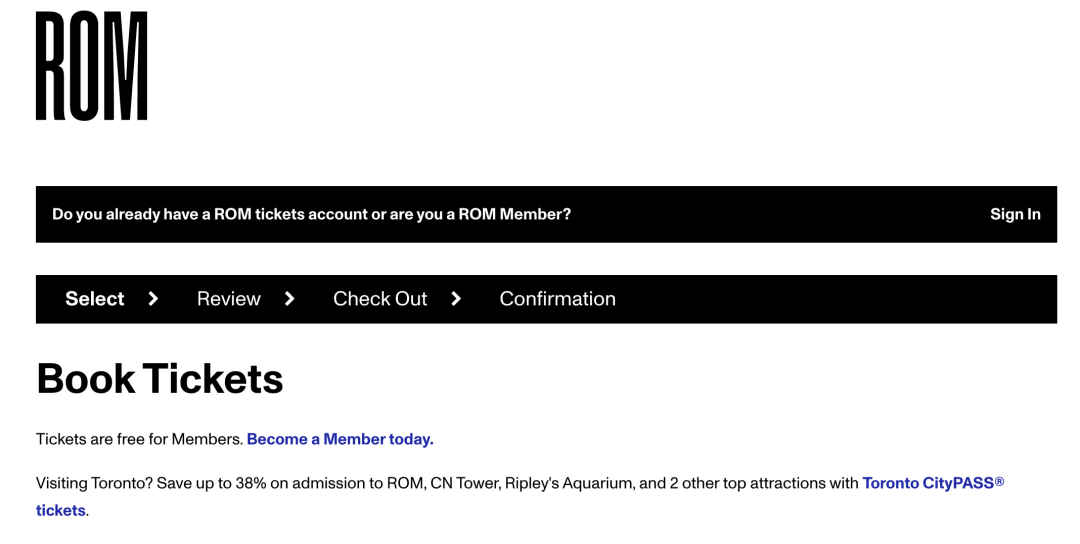
Task: Click the wrapped "tickets" link text
Action: [x=61, y=511]
